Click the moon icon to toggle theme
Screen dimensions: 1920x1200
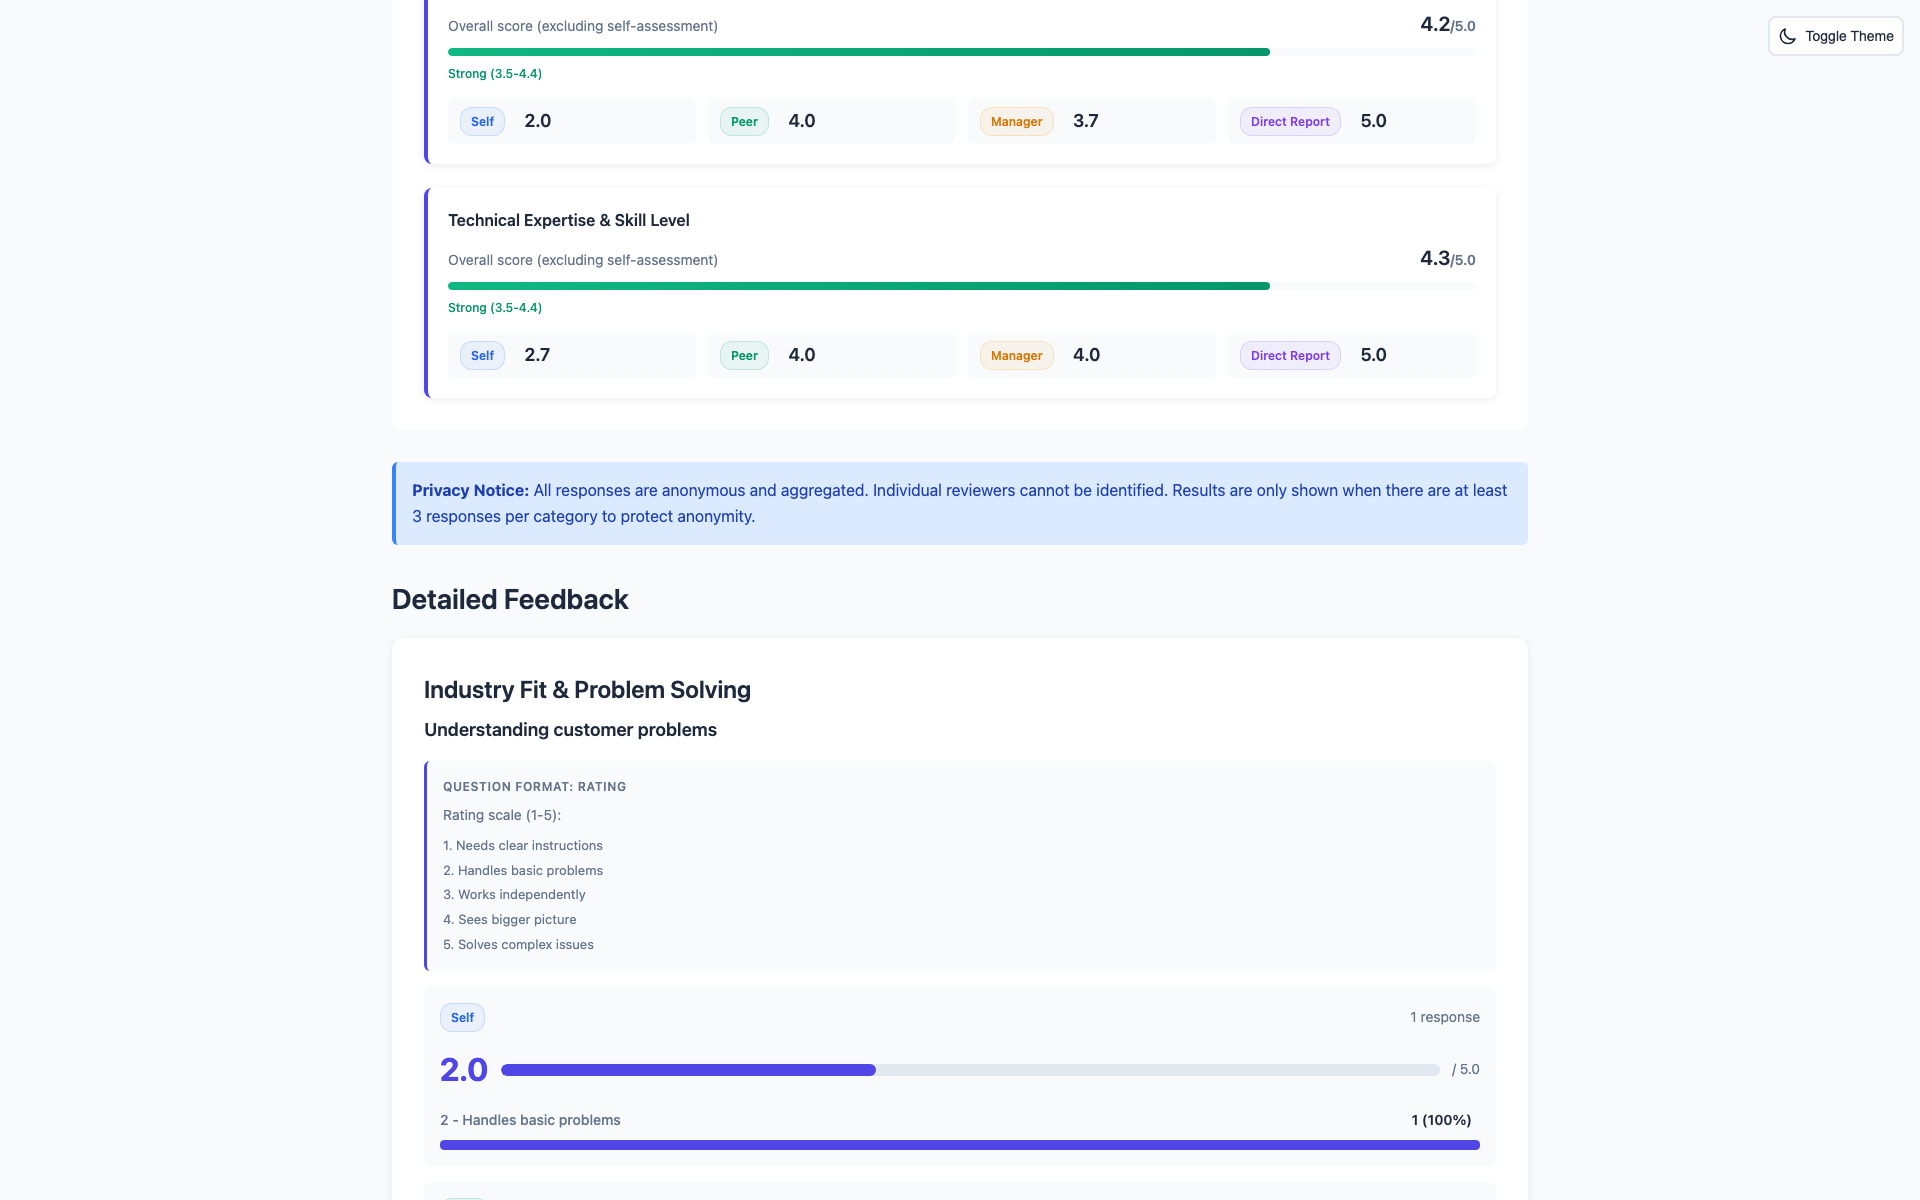(1789, 36)
